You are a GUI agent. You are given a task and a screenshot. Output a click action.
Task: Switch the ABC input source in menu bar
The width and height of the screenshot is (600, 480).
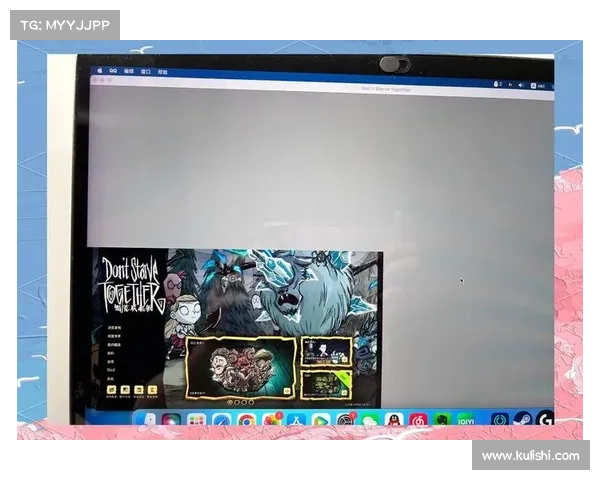point(538,86)
